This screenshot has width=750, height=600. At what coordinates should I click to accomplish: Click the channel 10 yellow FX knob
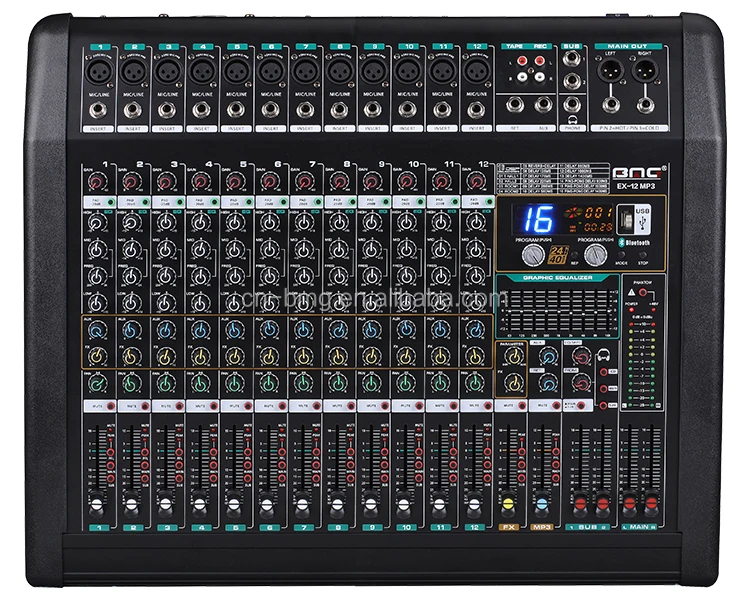coord(407,356)
